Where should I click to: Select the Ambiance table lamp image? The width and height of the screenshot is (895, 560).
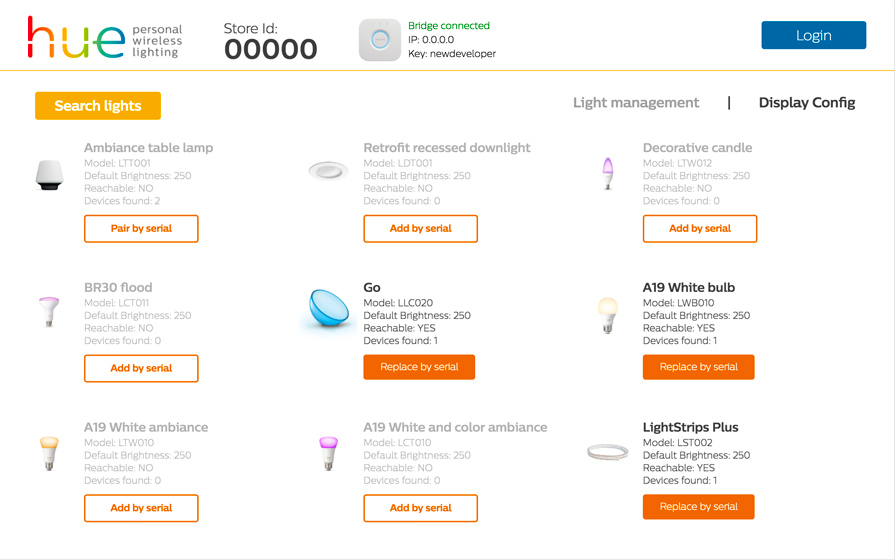click(x=49, y=175)
